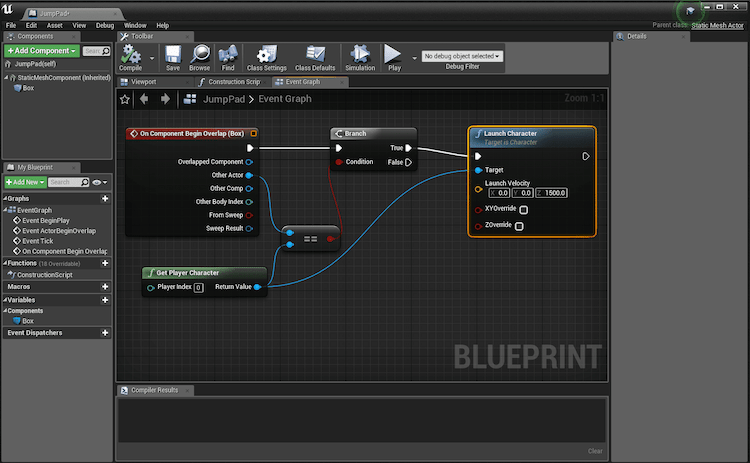Click From Sweep boolean pin
The height and width of the screenshot is (463, 750).
[x=249, y=215]
